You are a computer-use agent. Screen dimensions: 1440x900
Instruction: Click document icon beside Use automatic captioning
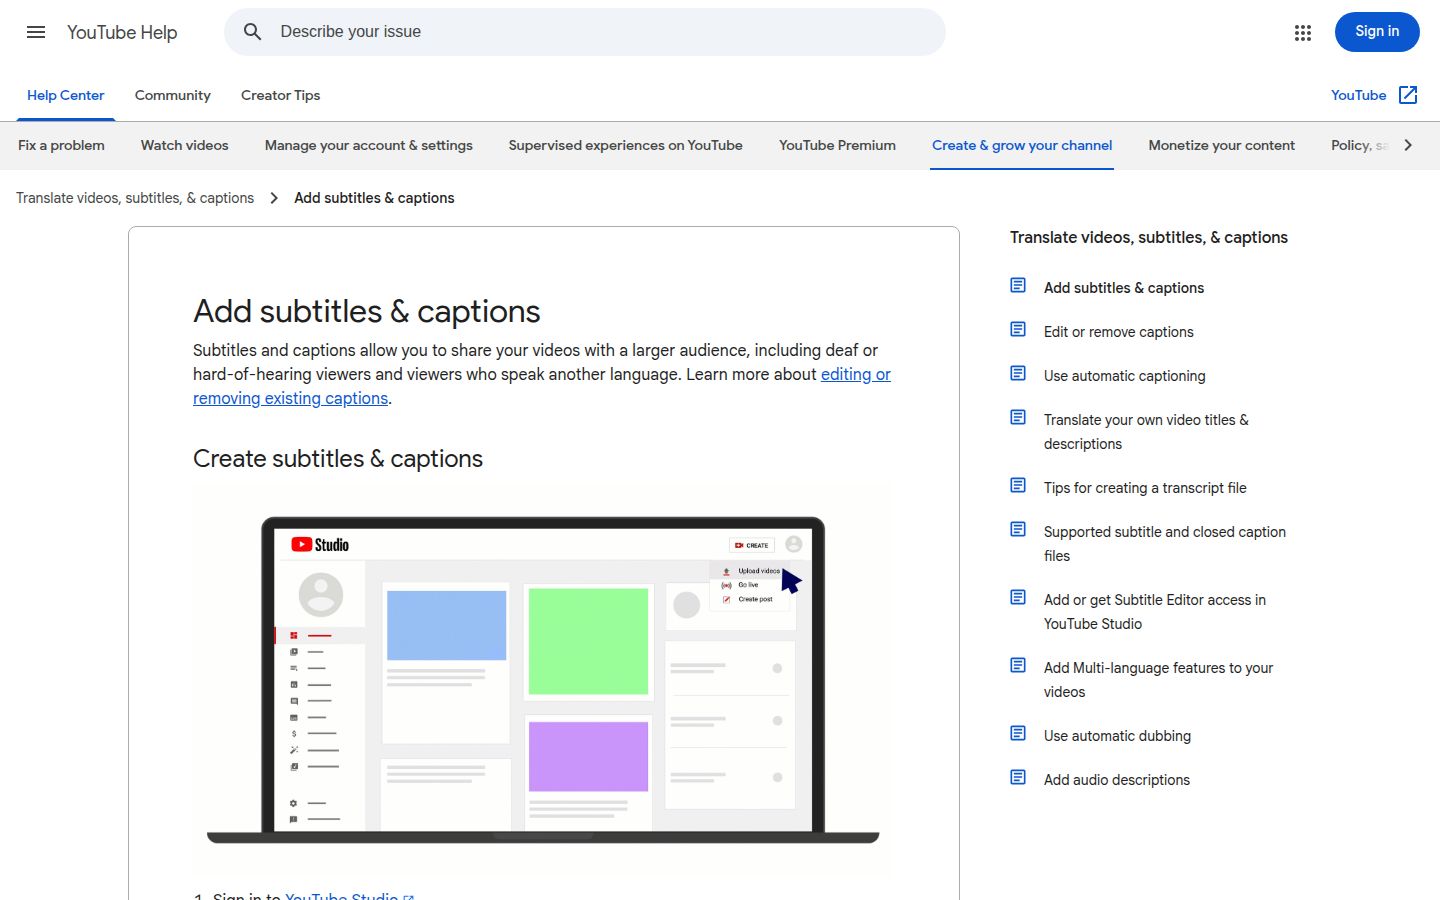1018,374
